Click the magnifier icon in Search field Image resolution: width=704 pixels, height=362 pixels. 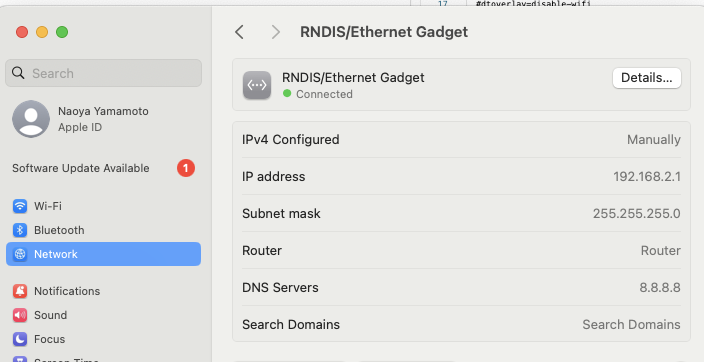pos(18,73)
